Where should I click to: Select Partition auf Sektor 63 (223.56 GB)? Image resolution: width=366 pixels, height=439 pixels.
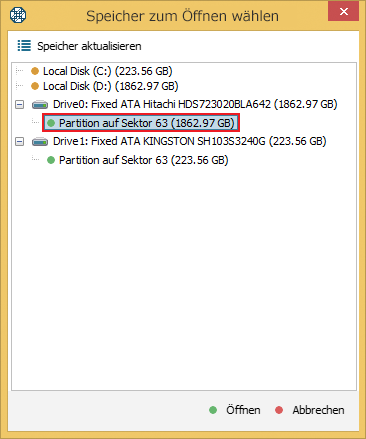click(x=144, y=160)
